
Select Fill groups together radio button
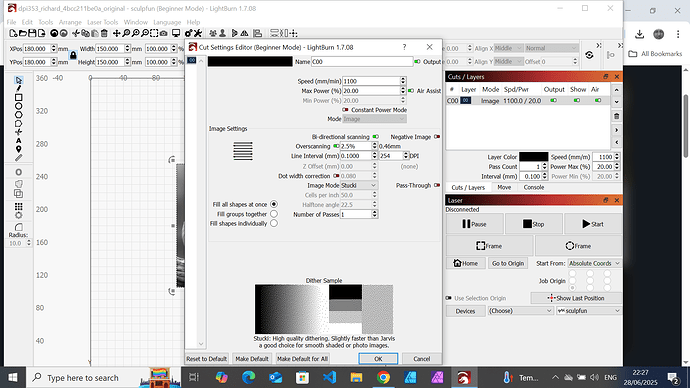pyautogui.click(x=274, y=214)
